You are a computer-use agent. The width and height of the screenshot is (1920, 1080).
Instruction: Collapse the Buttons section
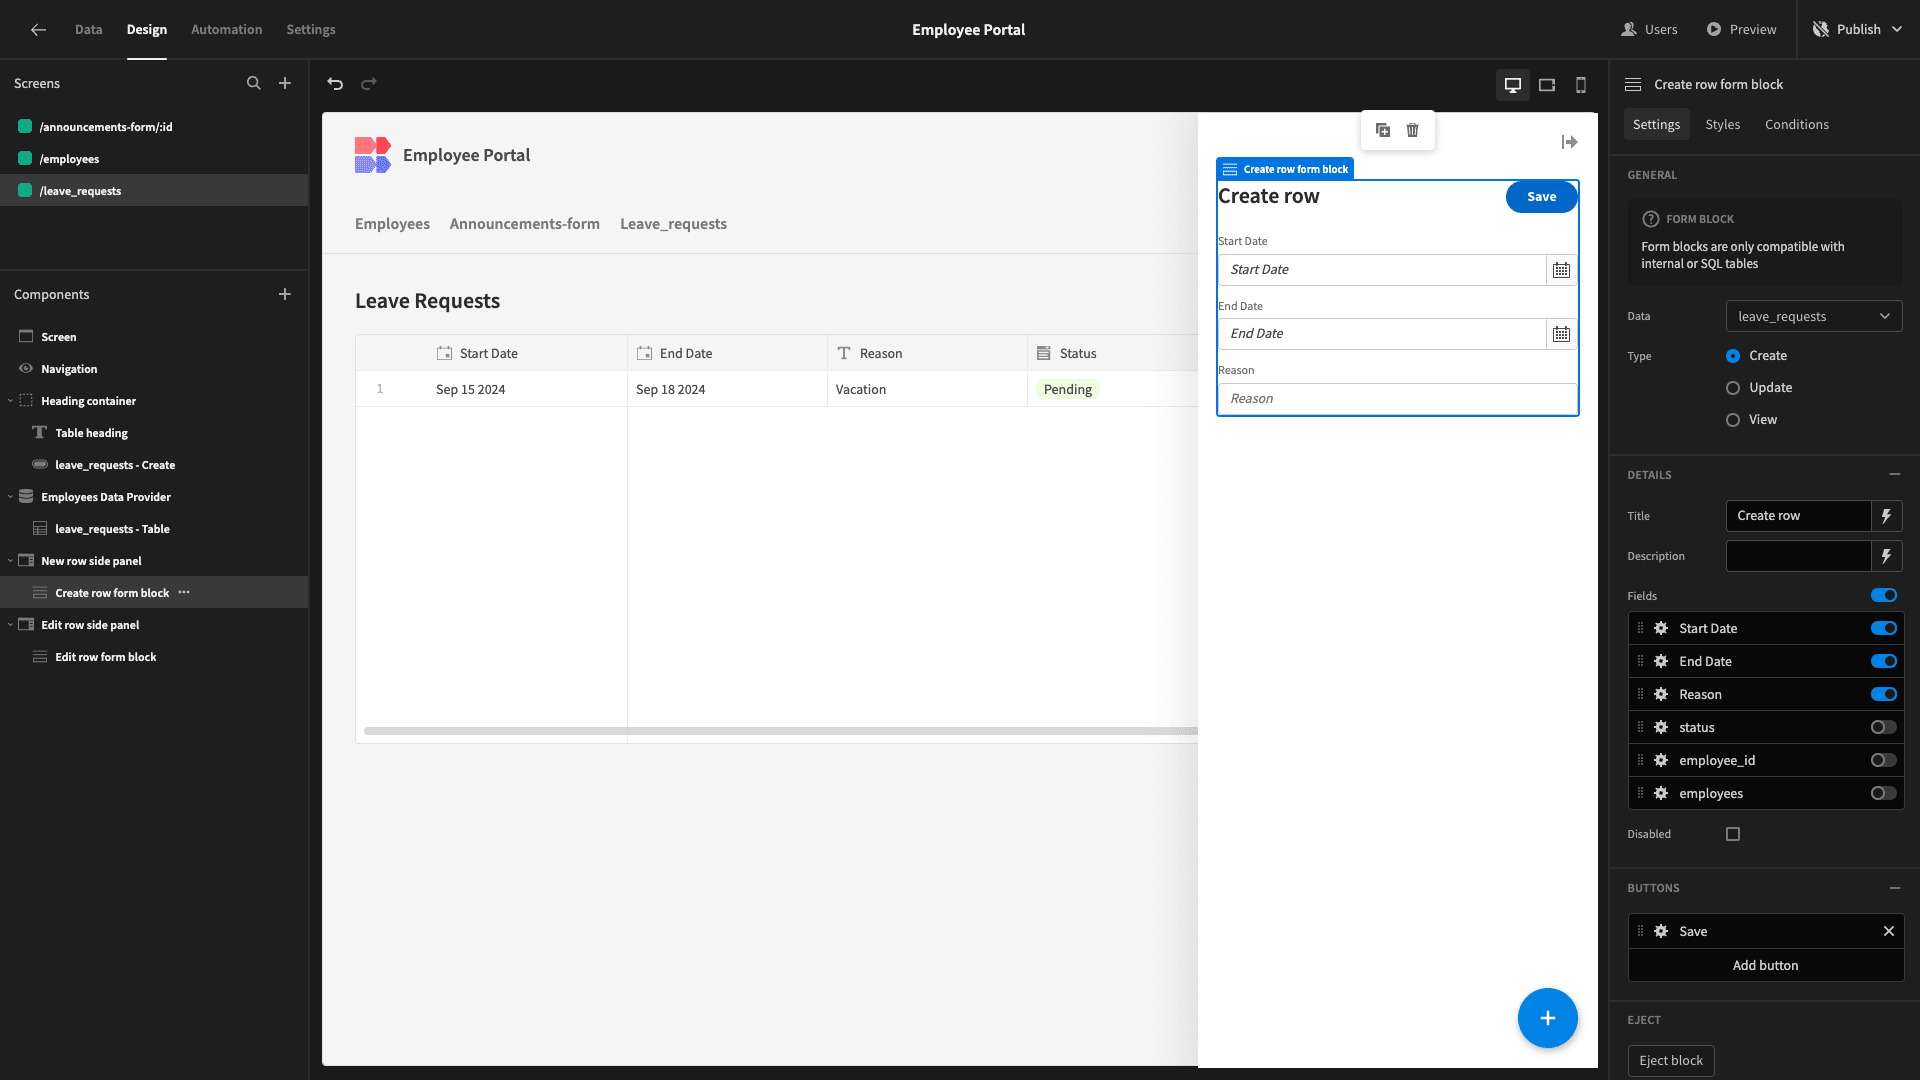click(1895, 888)
